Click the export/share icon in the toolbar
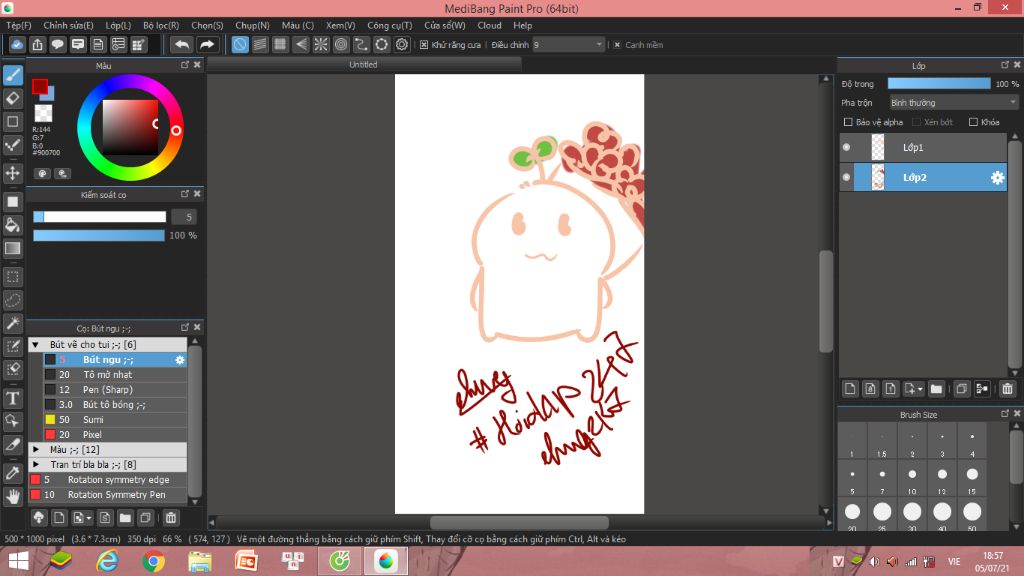This screenshot has width=1024, height=576. [x=37, y=44]
